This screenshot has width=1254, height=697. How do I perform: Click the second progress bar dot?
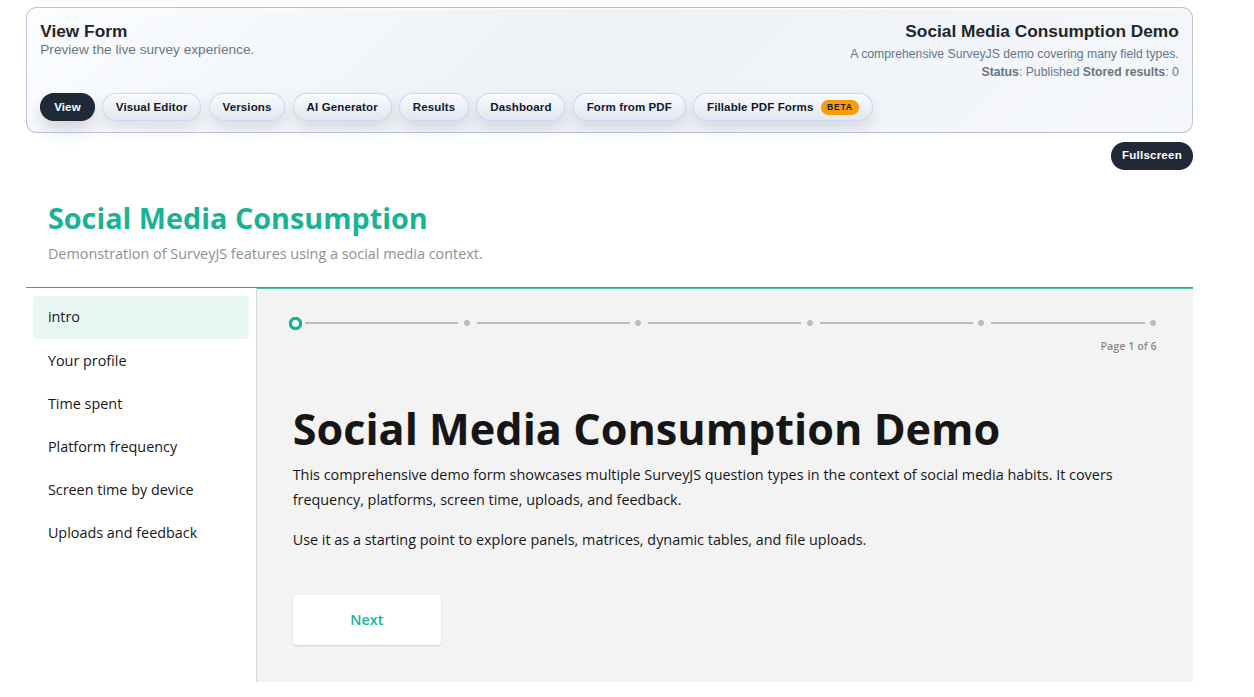pyautogui.click(x=467, y=323)
